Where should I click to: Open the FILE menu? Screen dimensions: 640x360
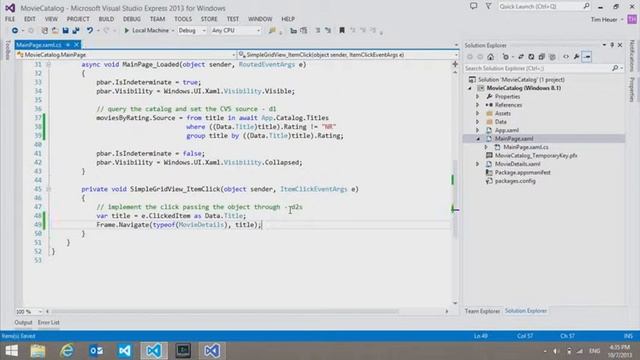(x=10, y=19)
